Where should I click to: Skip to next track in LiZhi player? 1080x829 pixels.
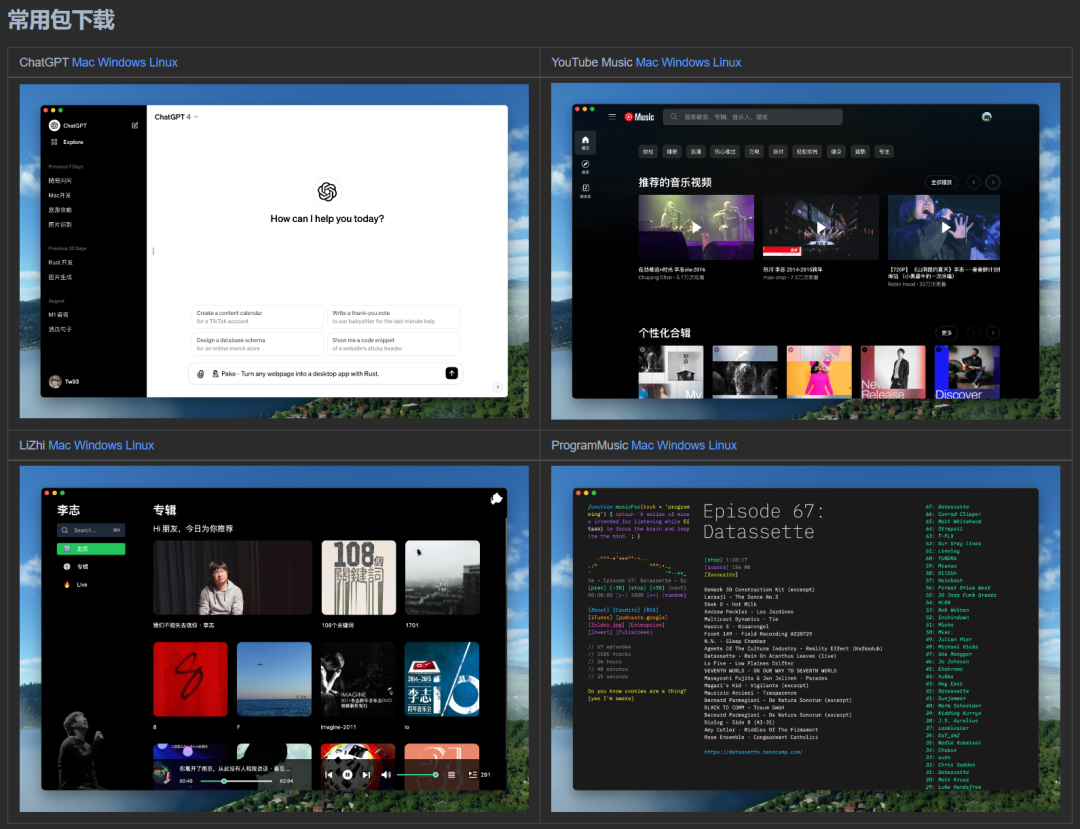(366, 774)
